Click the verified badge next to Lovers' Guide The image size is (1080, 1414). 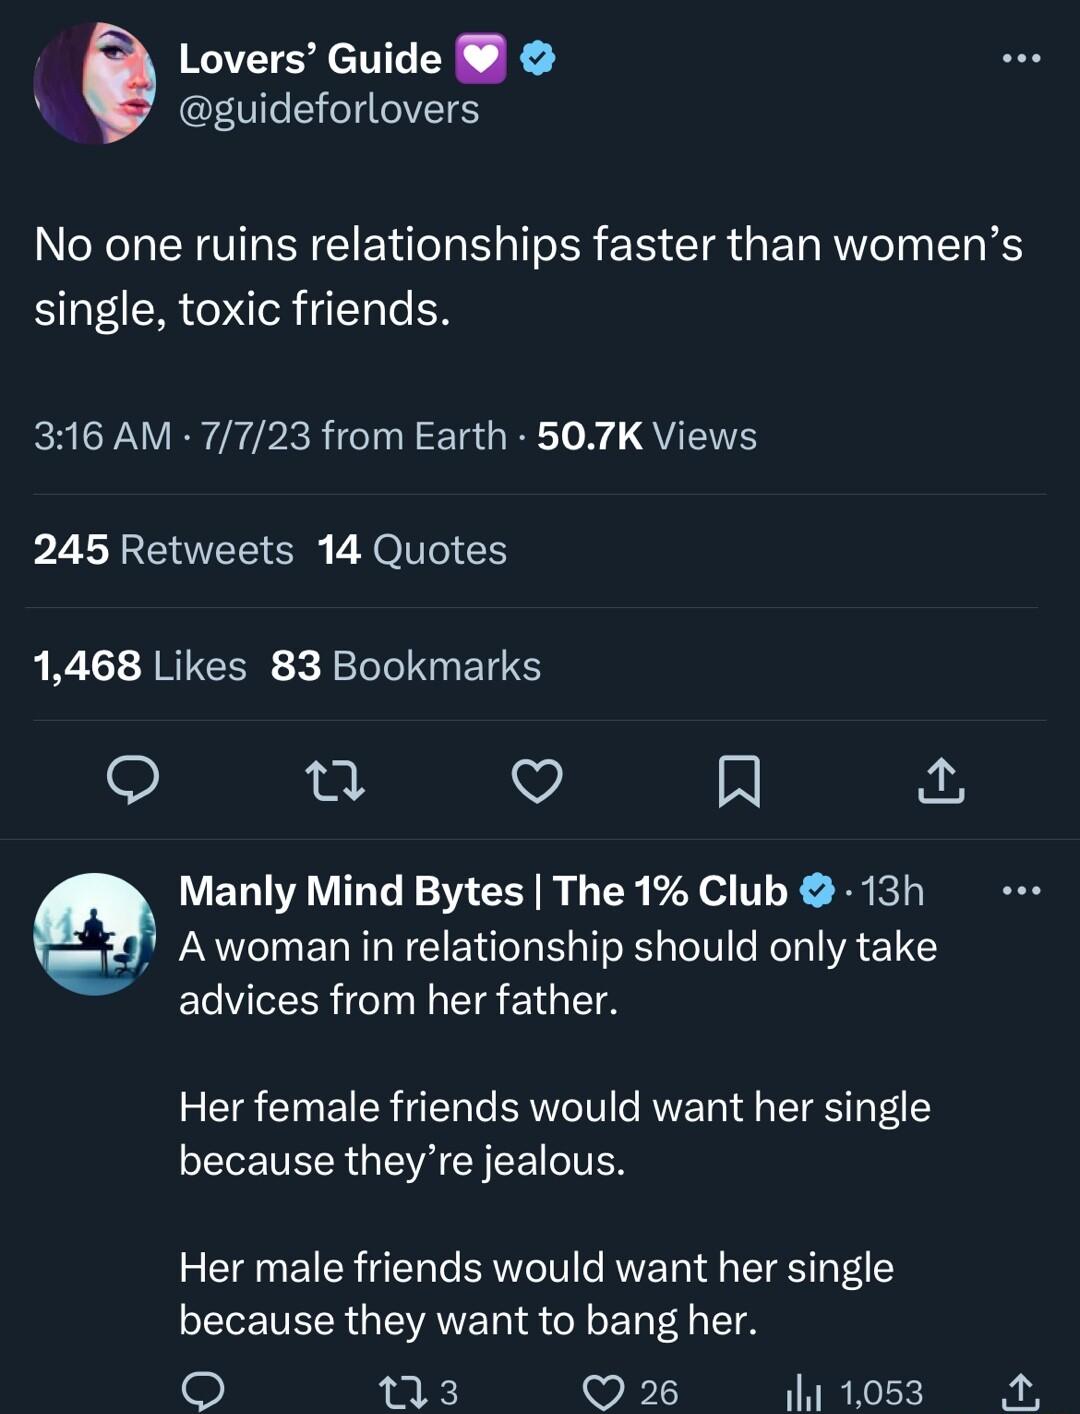[x=537, y=57]
